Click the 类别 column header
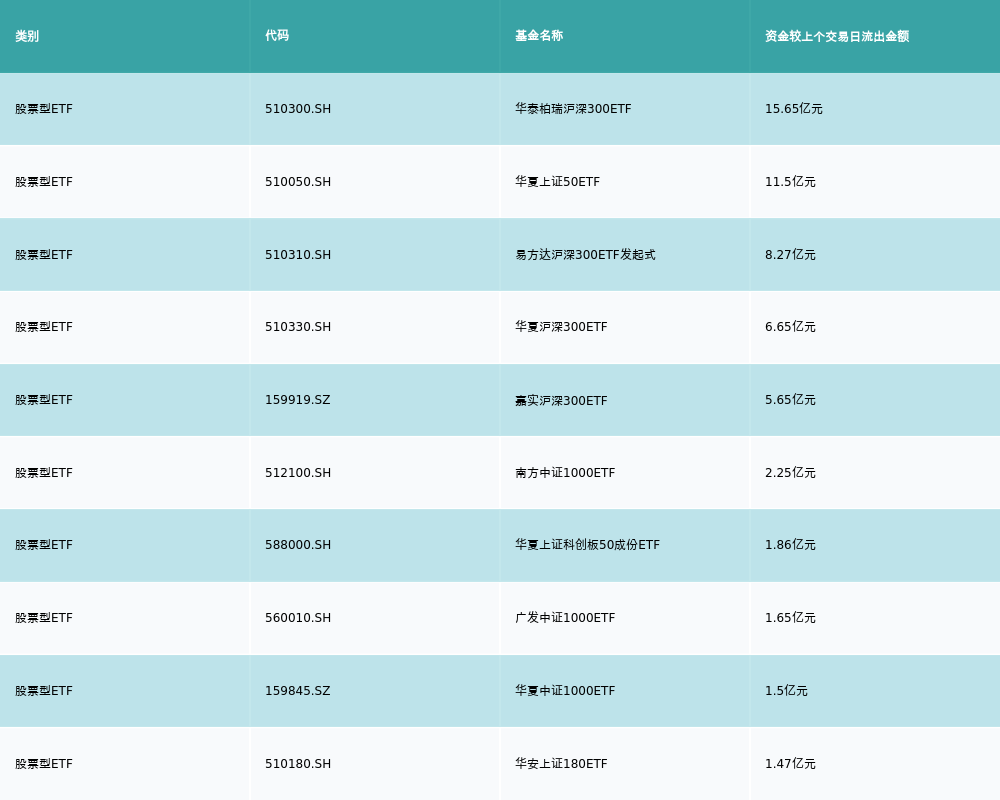This screenshot has height=800, width=1000. click(27, 36)
